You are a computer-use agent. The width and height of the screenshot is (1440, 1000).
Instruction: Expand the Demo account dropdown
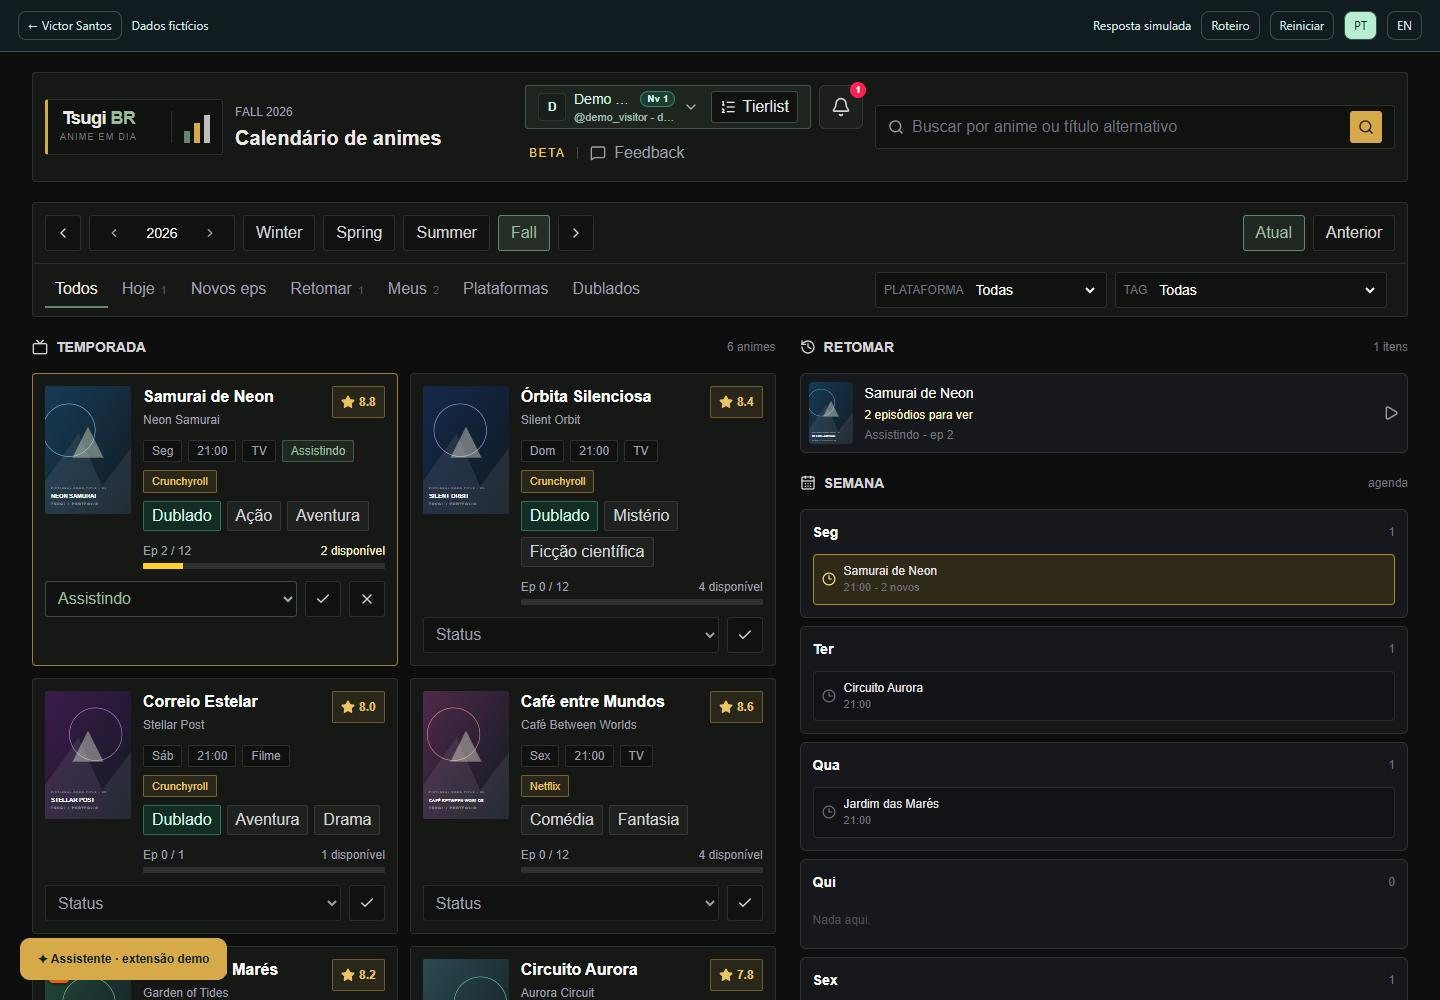[691, 107]
